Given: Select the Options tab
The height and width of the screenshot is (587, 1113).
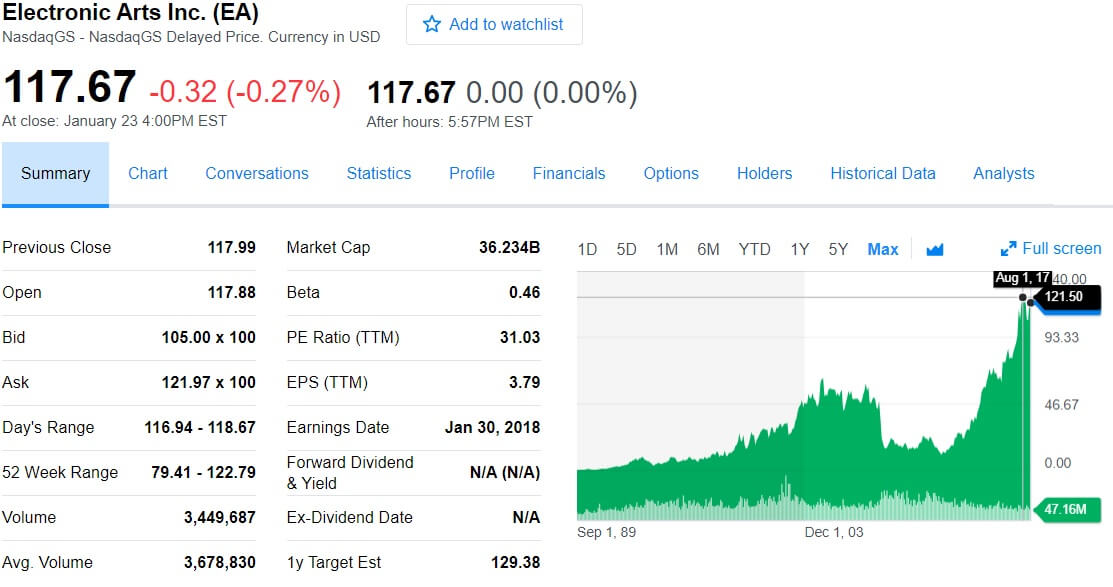Looking at the screenshot, I should point(671,173).
